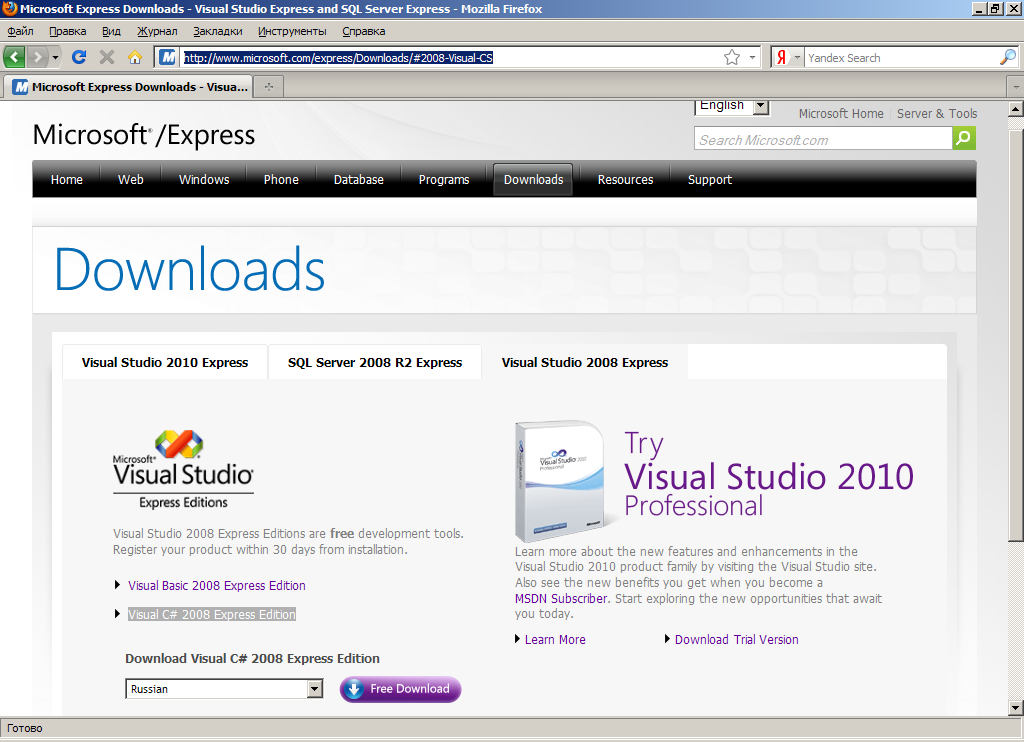Click the address bar URL field

coord(451,57)
